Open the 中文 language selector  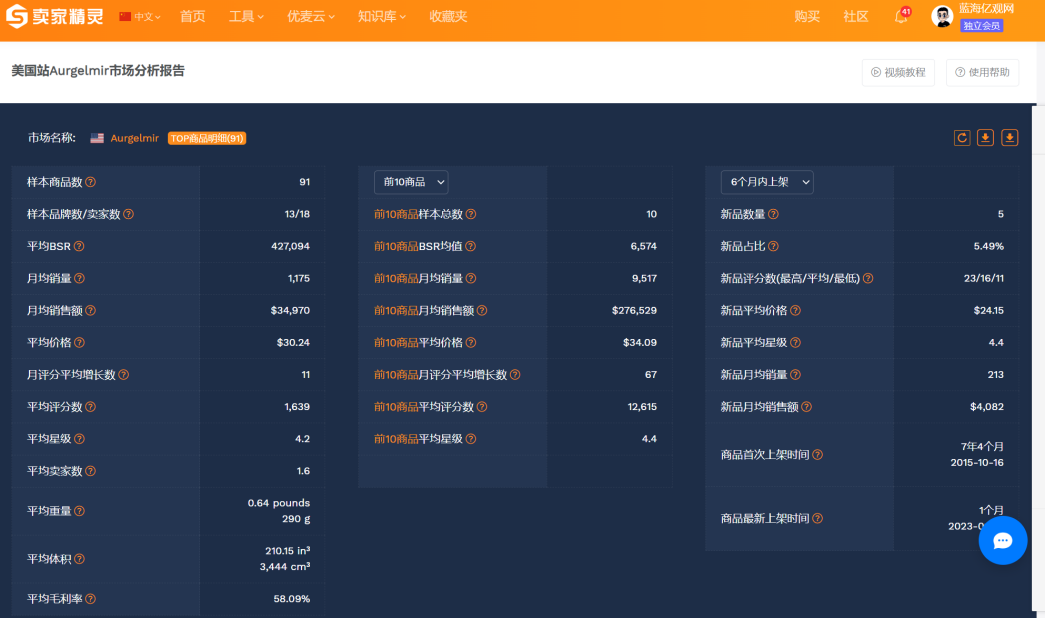(x=140, y=17)
